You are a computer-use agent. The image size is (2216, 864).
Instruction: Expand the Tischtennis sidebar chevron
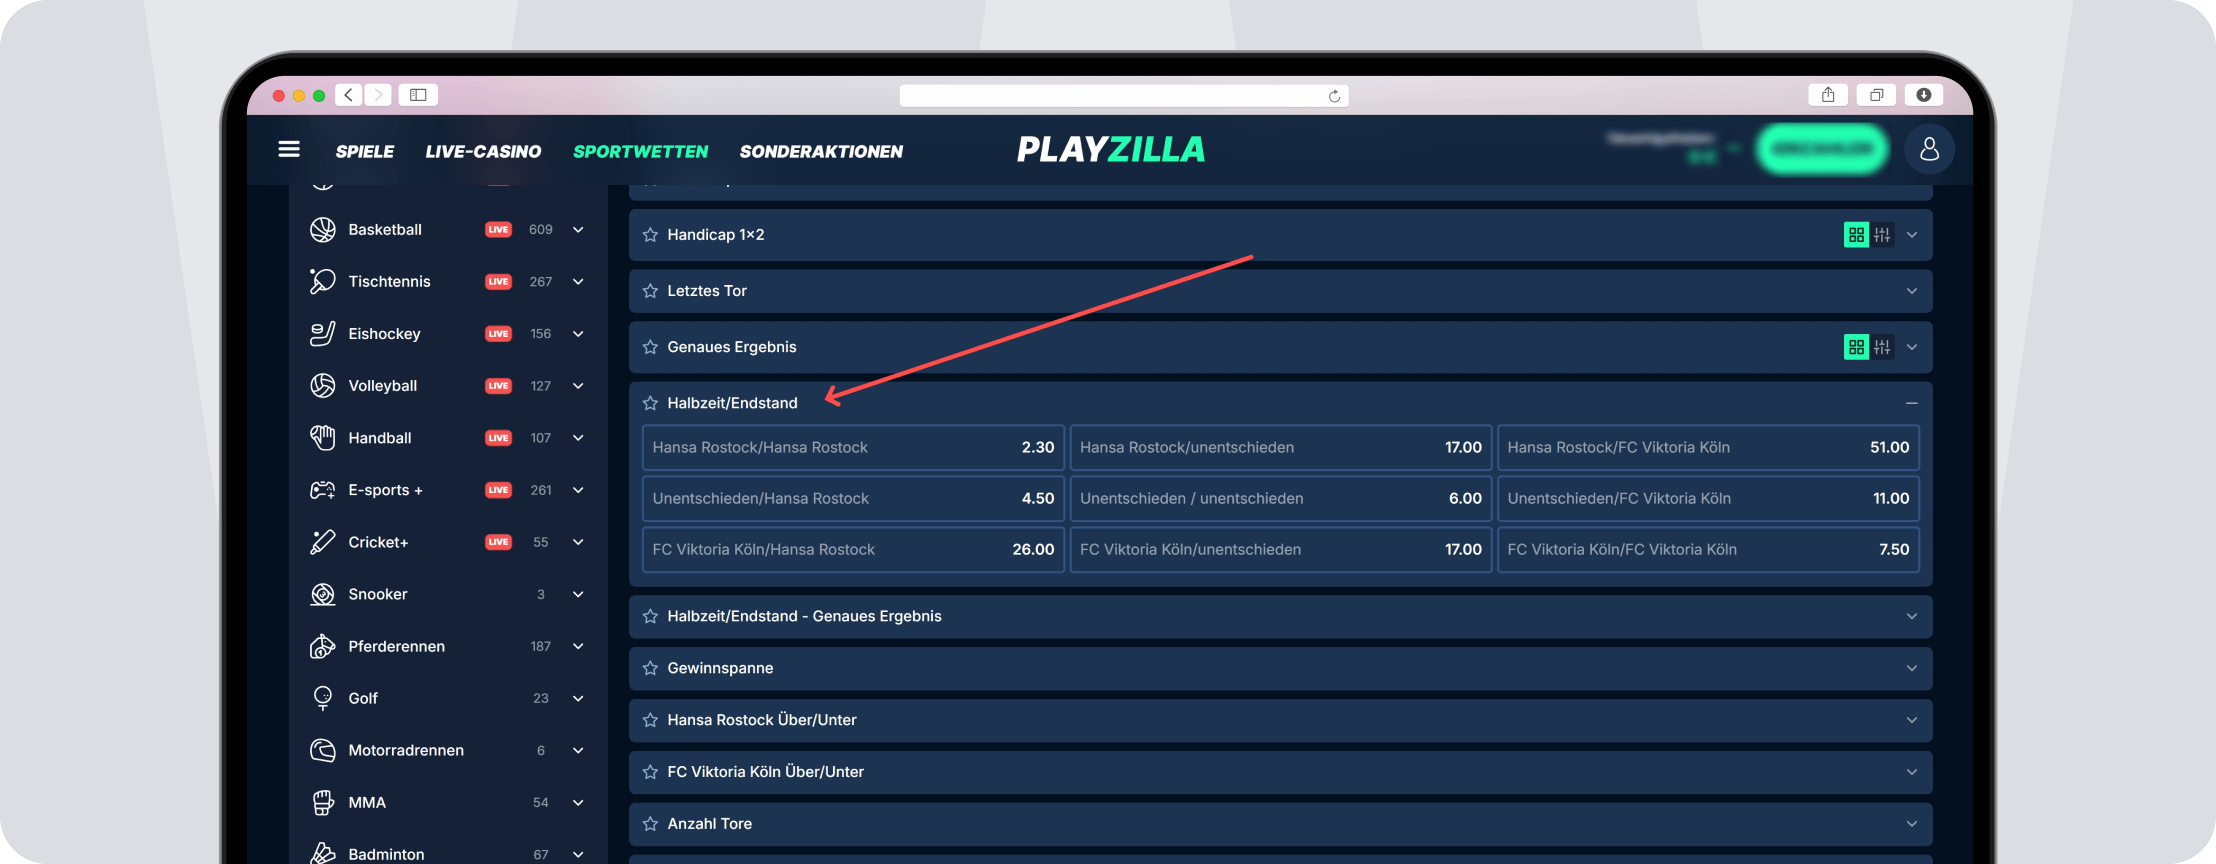click(578, 282)
